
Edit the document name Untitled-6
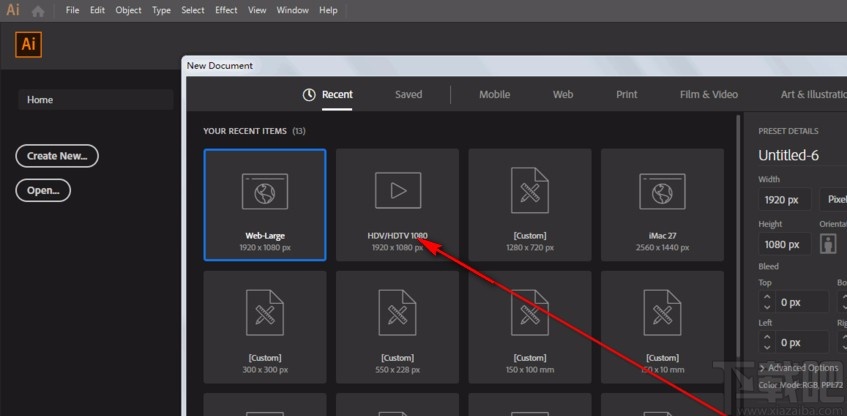pyautogui.click(x=789, y=156)
